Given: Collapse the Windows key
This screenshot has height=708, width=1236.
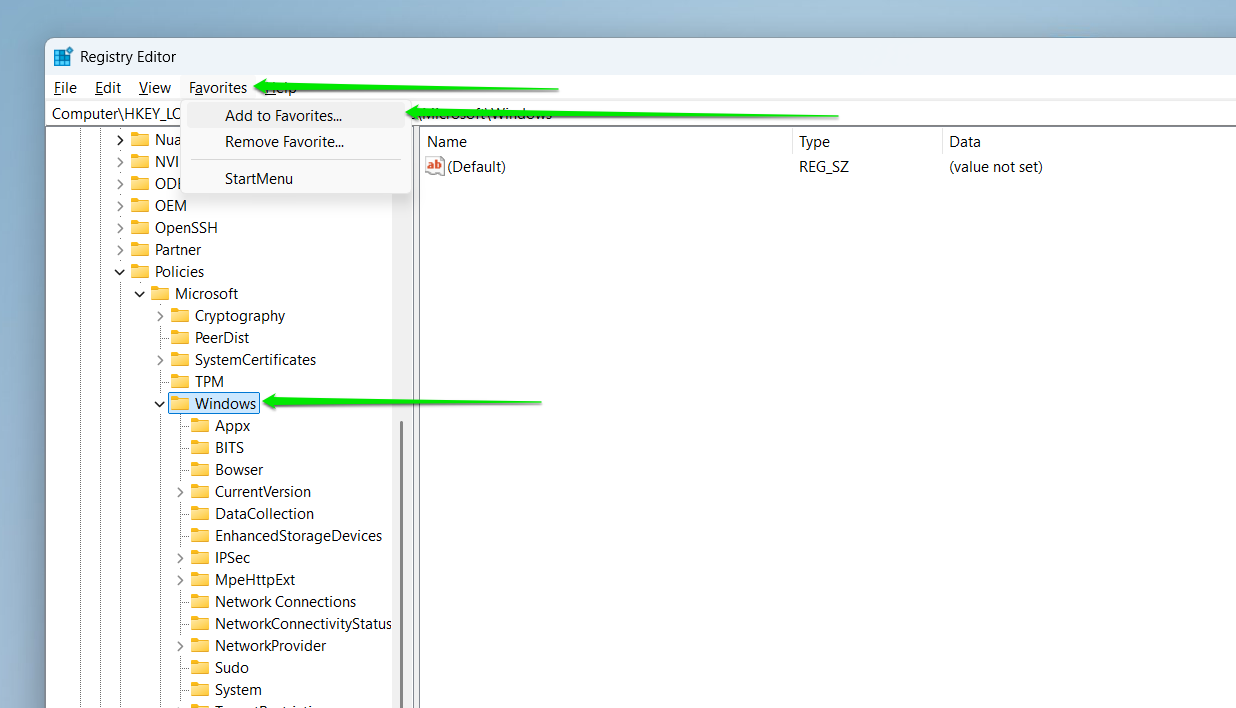Looking at the screenshot, I should pyautogui.click(x=160, y=404).
